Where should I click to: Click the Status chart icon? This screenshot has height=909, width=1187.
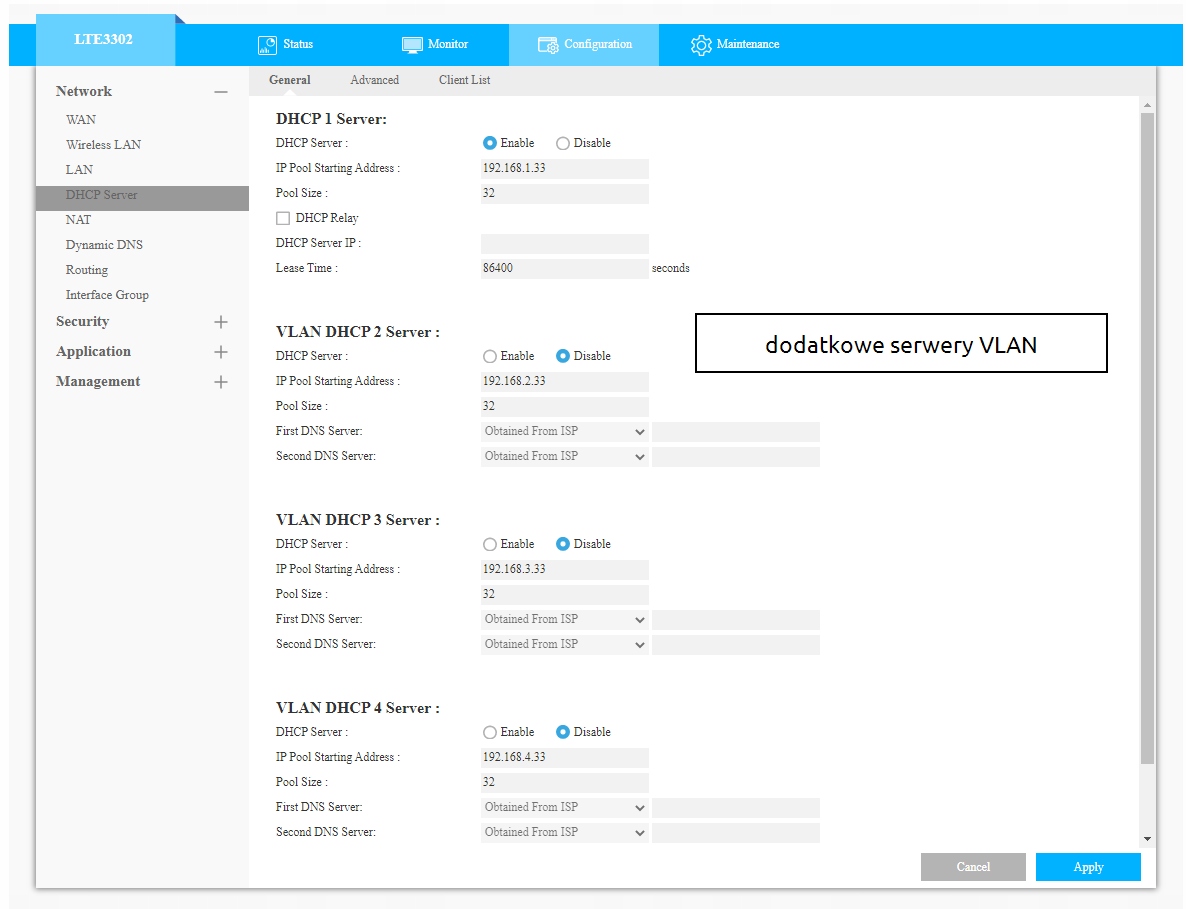[x=267, y=45]
